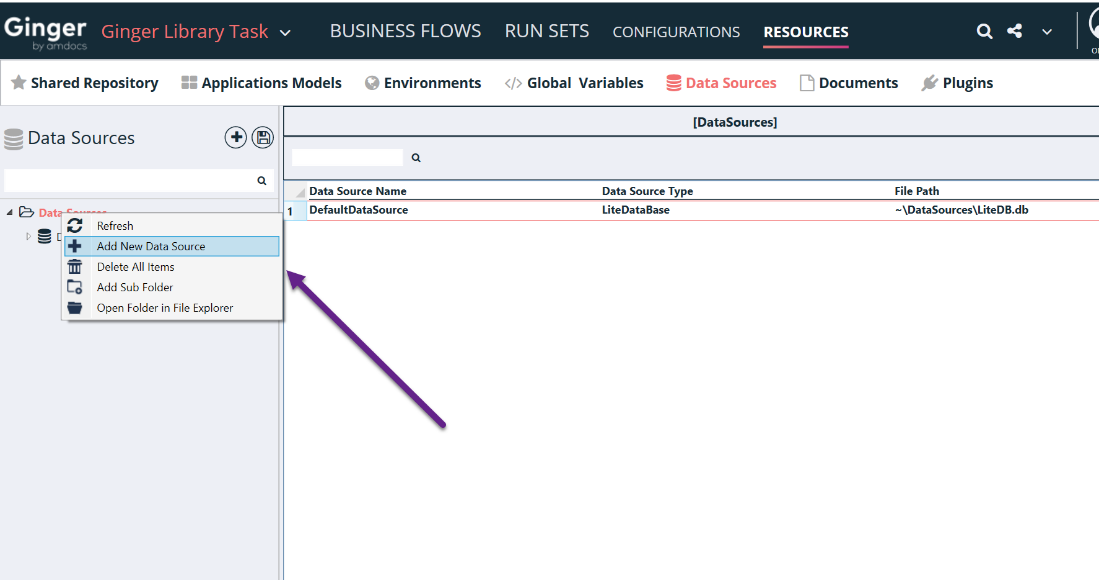
Task: Open the Ginger Library Task solution dropdown
Action: (285, 32)
